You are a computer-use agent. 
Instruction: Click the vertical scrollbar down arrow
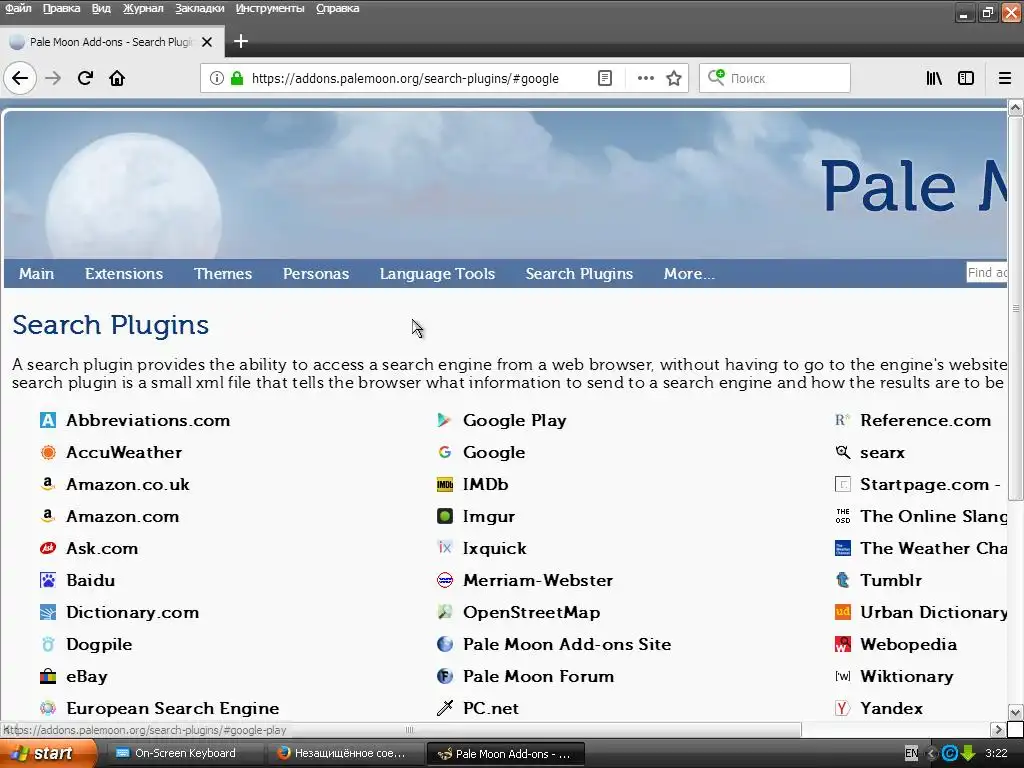[1016, 712]
